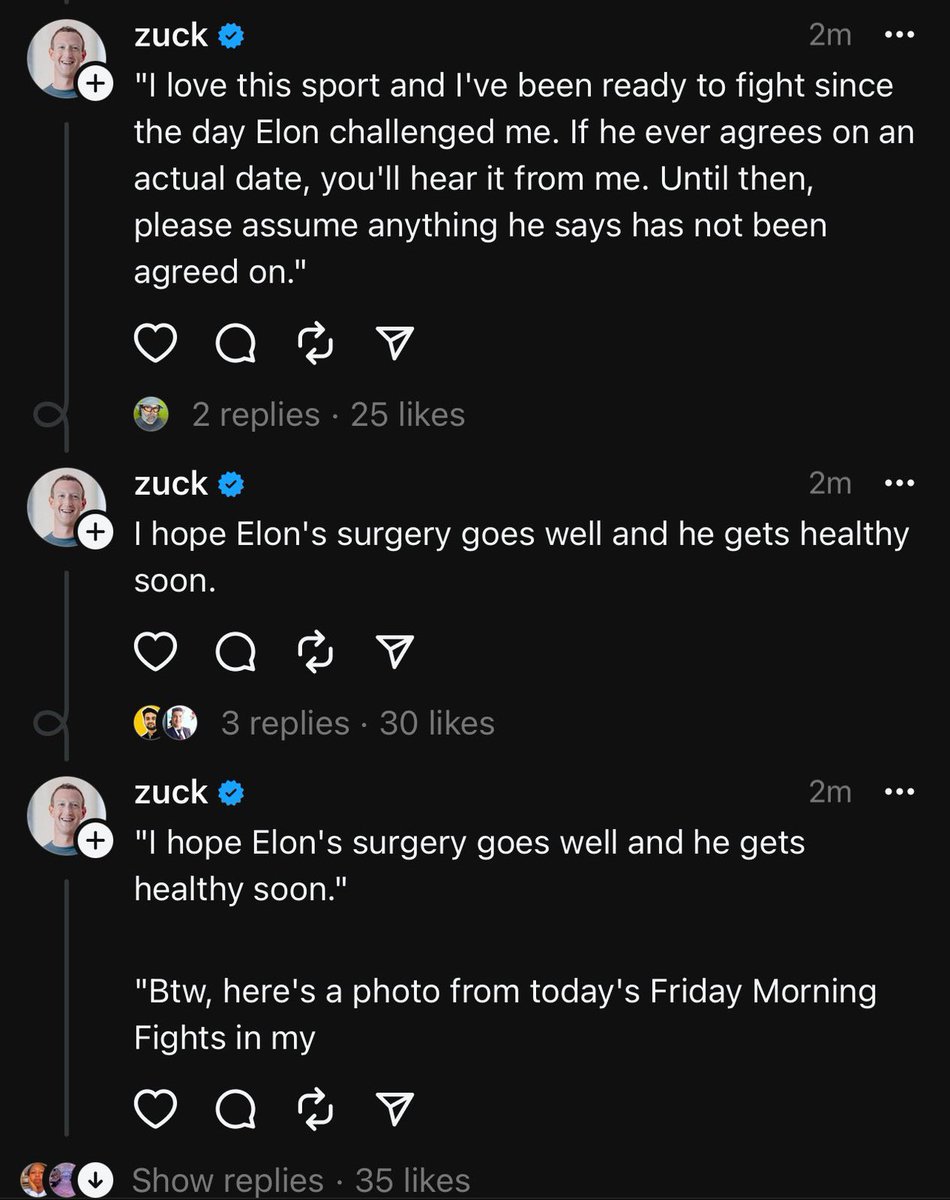This screenshot has width=950, height=1200.
Task: Open '3 replies' under second post
Action: pos(285,723)
